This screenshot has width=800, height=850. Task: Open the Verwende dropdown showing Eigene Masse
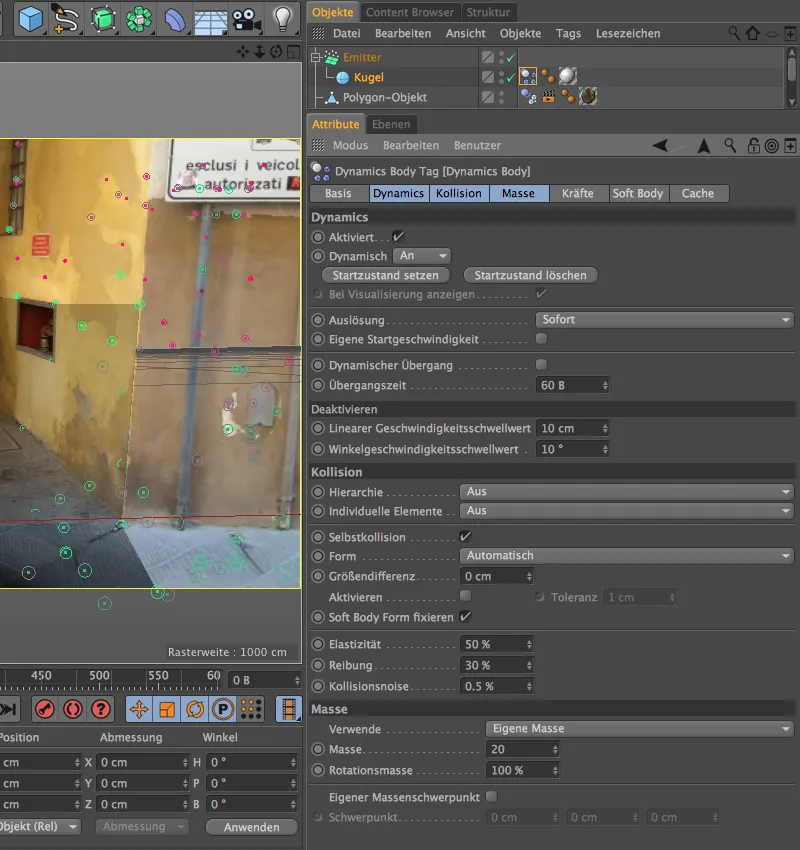[x=639, y=729]
